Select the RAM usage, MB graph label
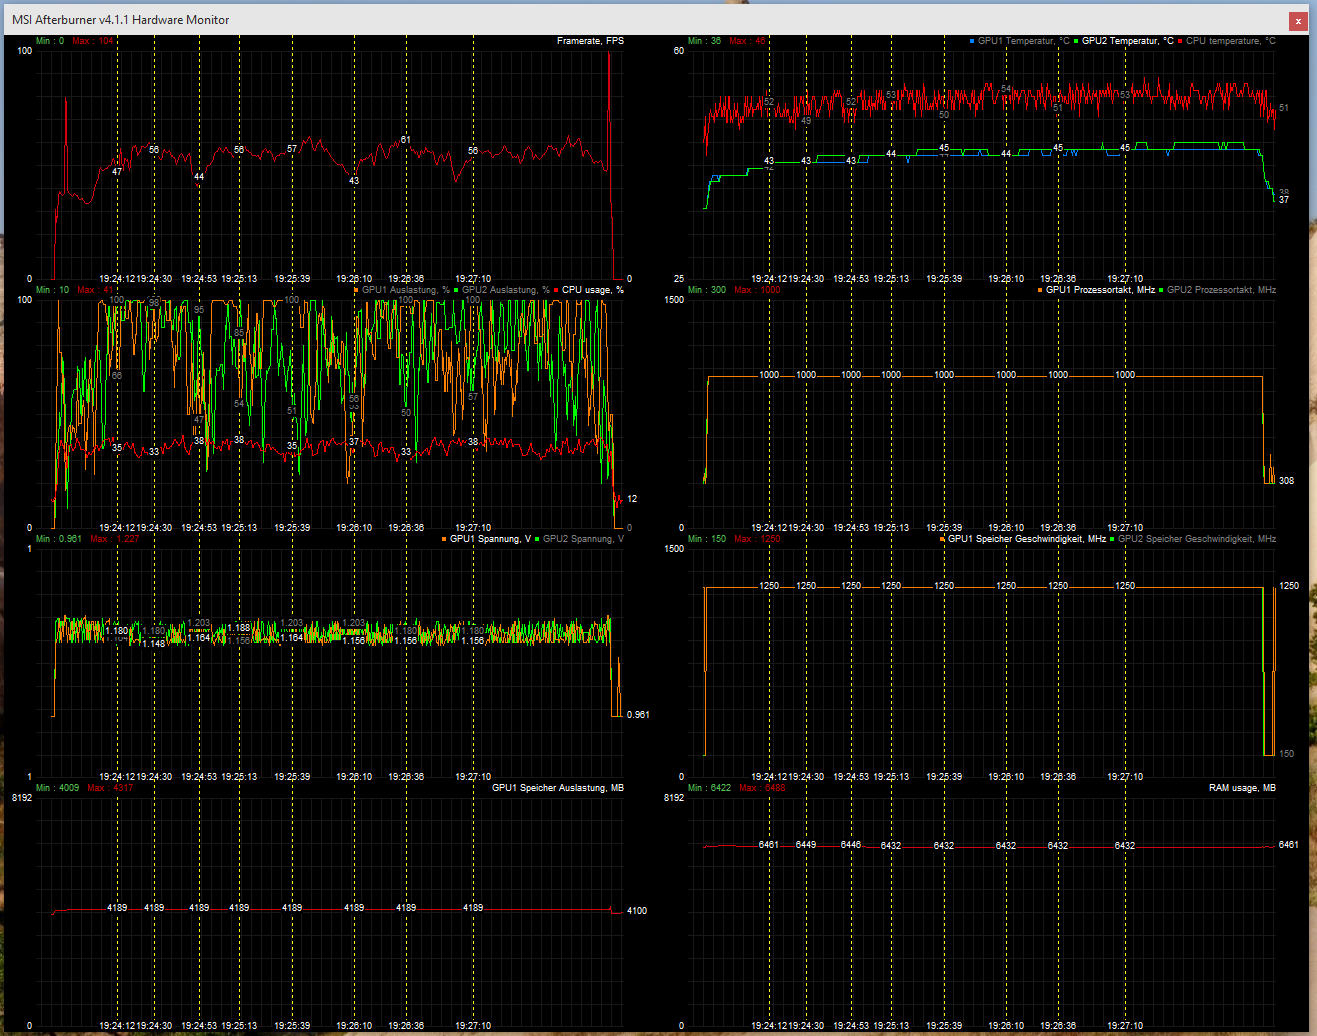Viewport: 1317px width, 1036px height. [x=1242, y=788]
